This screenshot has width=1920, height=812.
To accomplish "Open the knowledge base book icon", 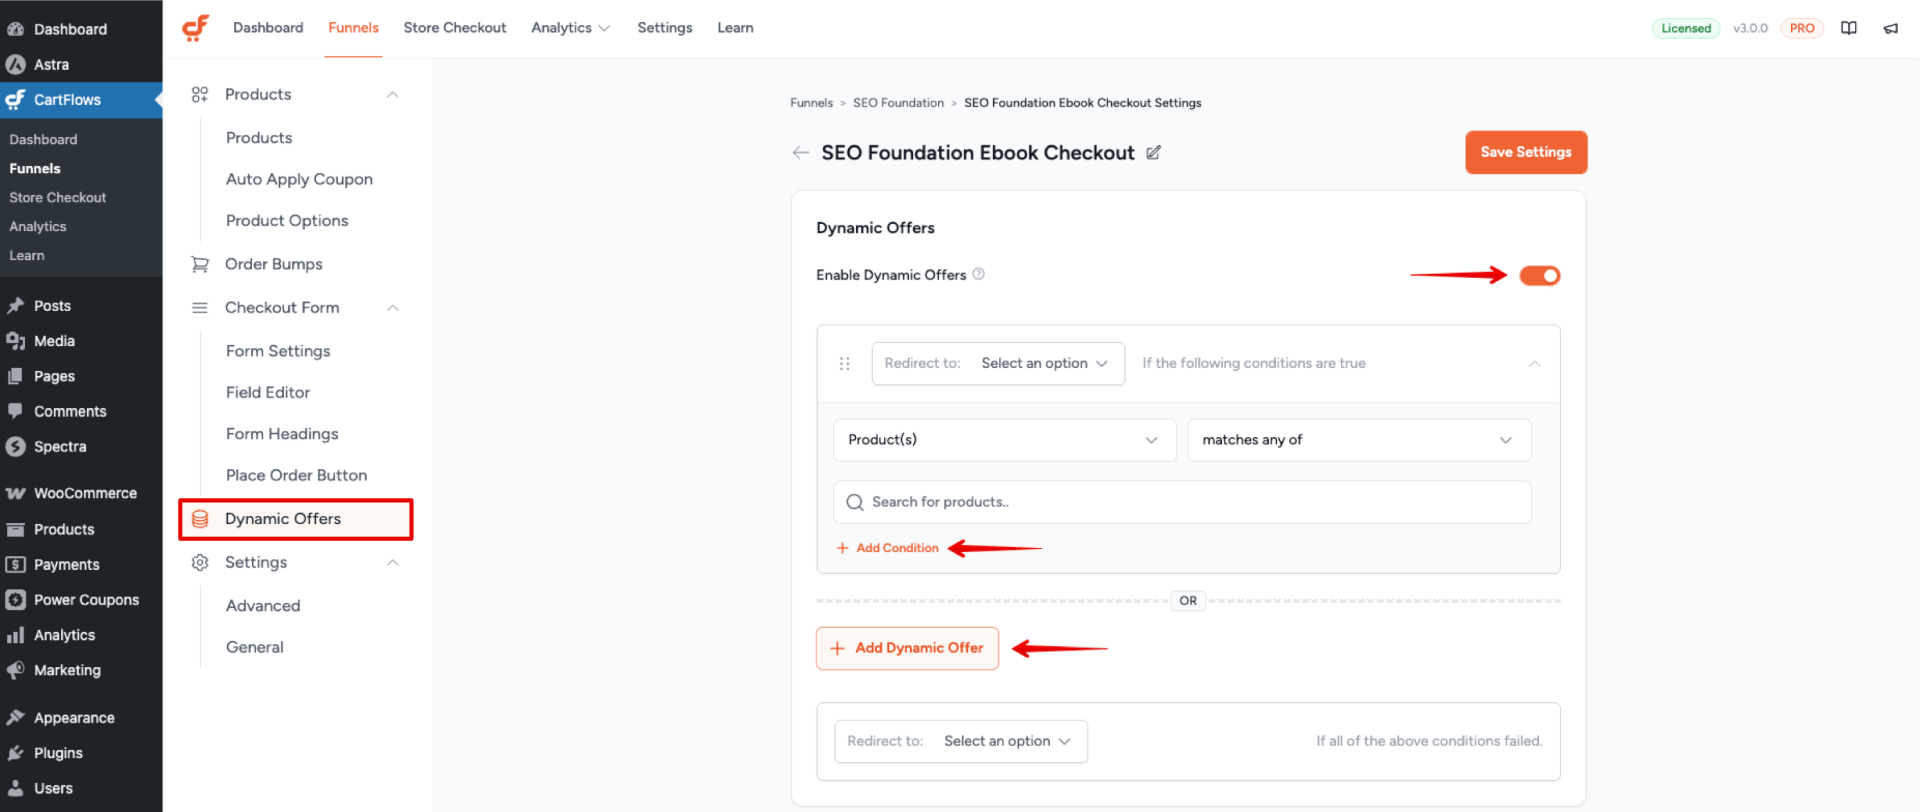I will point(1849,28).
